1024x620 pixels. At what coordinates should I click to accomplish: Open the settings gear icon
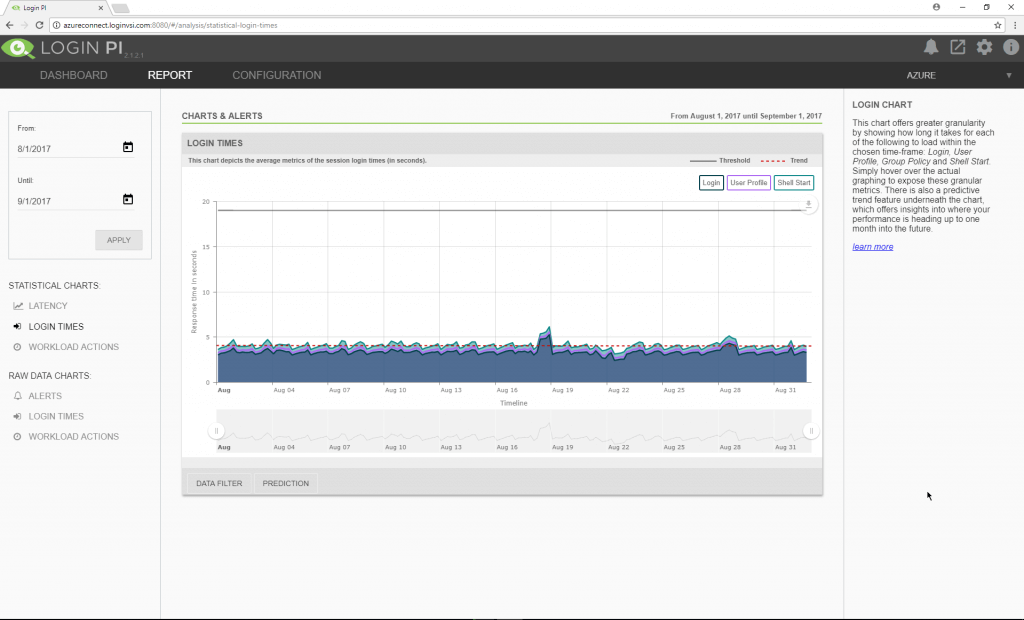pos(984,47)
